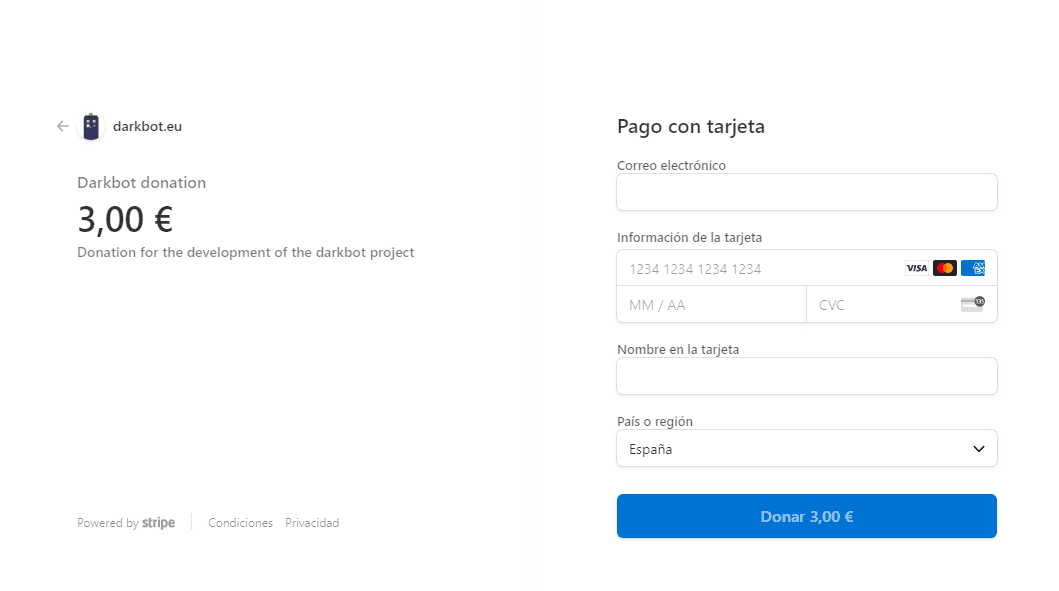Click the American Express logo

click(x=973, y=268)
